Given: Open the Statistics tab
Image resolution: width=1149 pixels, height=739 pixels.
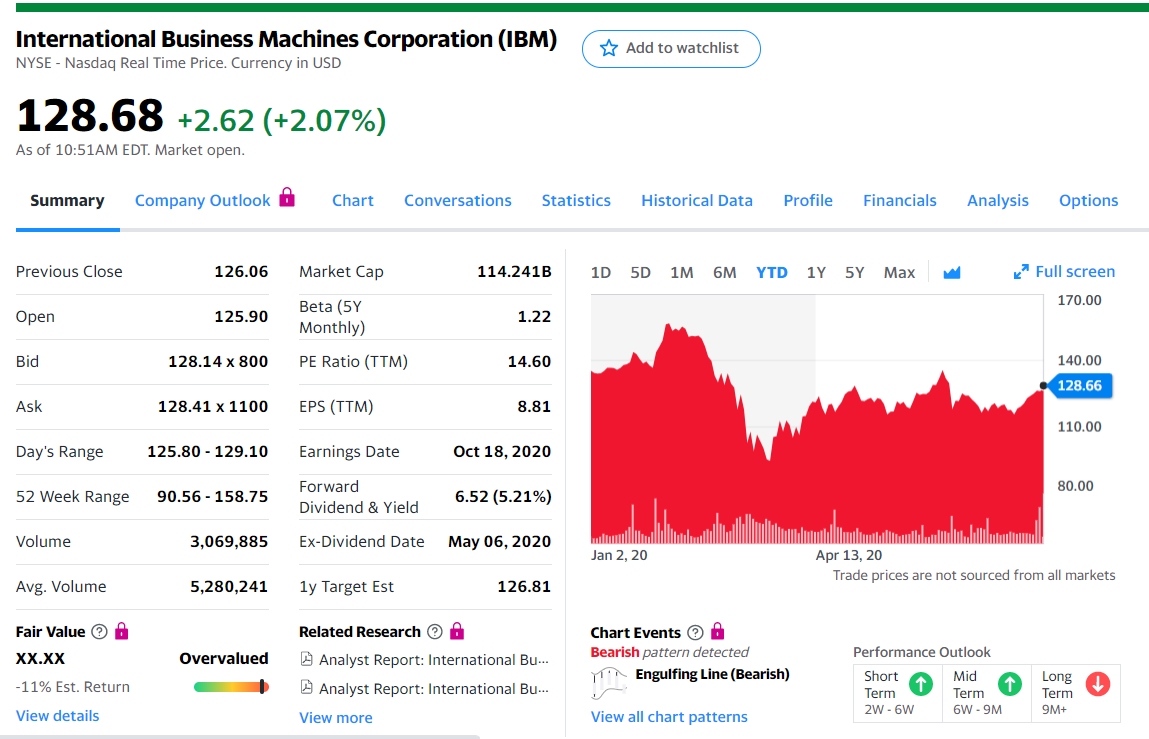Looking at the screenshot, I should (x=576, y=200).
